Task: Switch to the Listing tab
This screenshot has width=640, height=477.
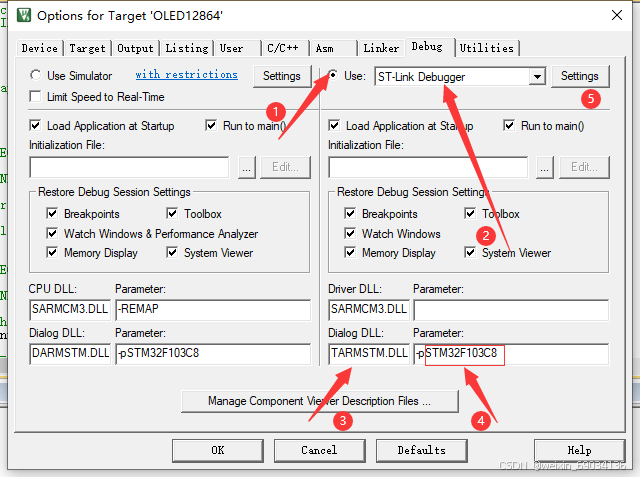Action: tap(187, 48)
